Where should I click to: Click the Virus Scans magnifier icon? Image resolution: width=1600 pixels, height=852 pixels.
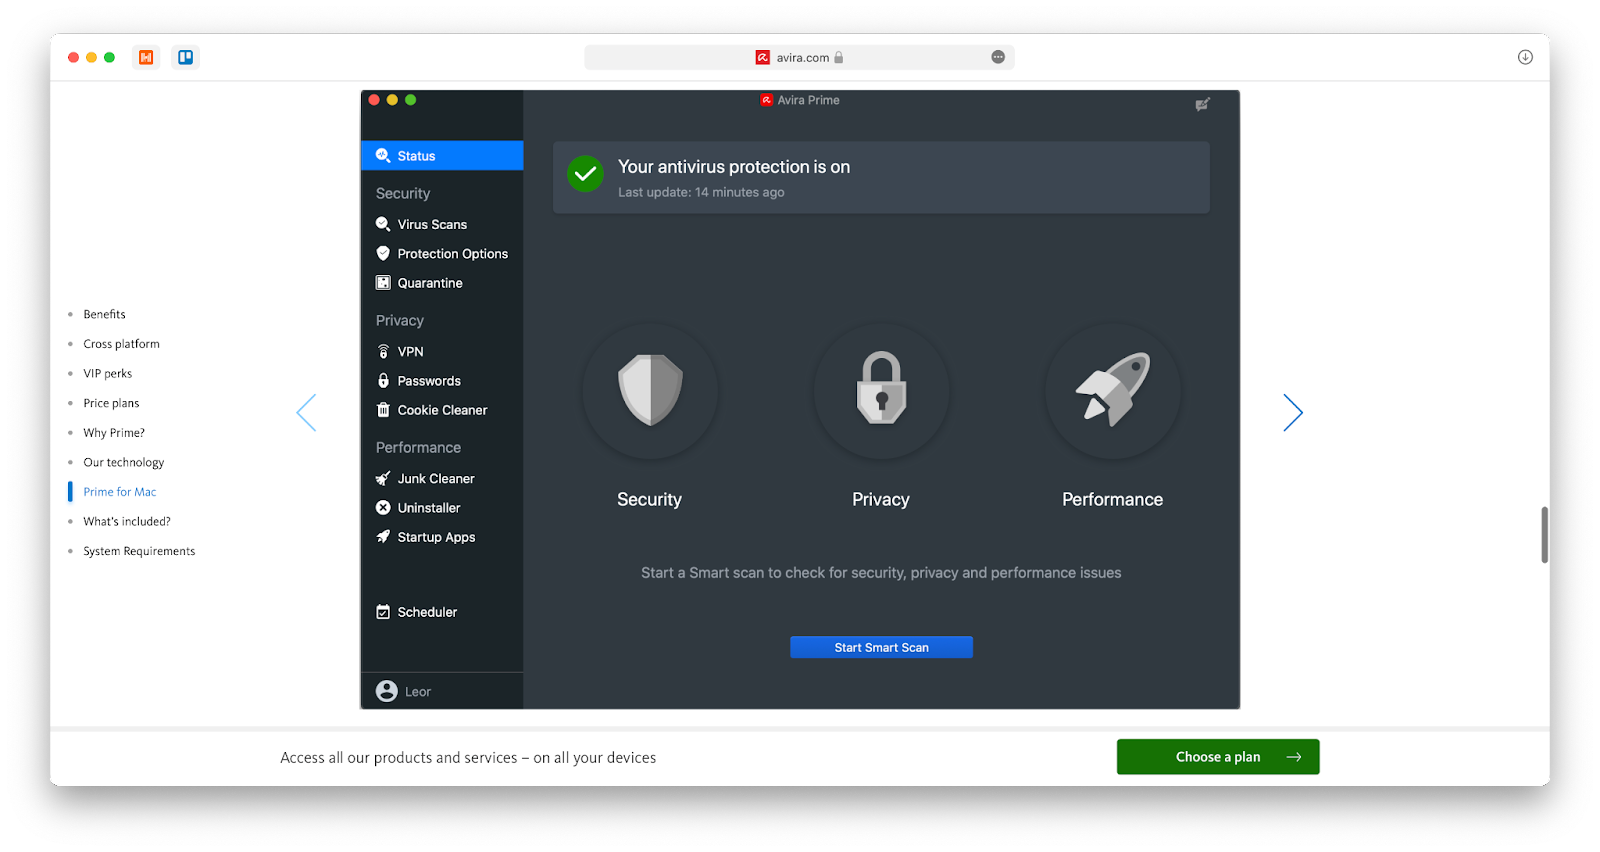click(x=383, y=224)
